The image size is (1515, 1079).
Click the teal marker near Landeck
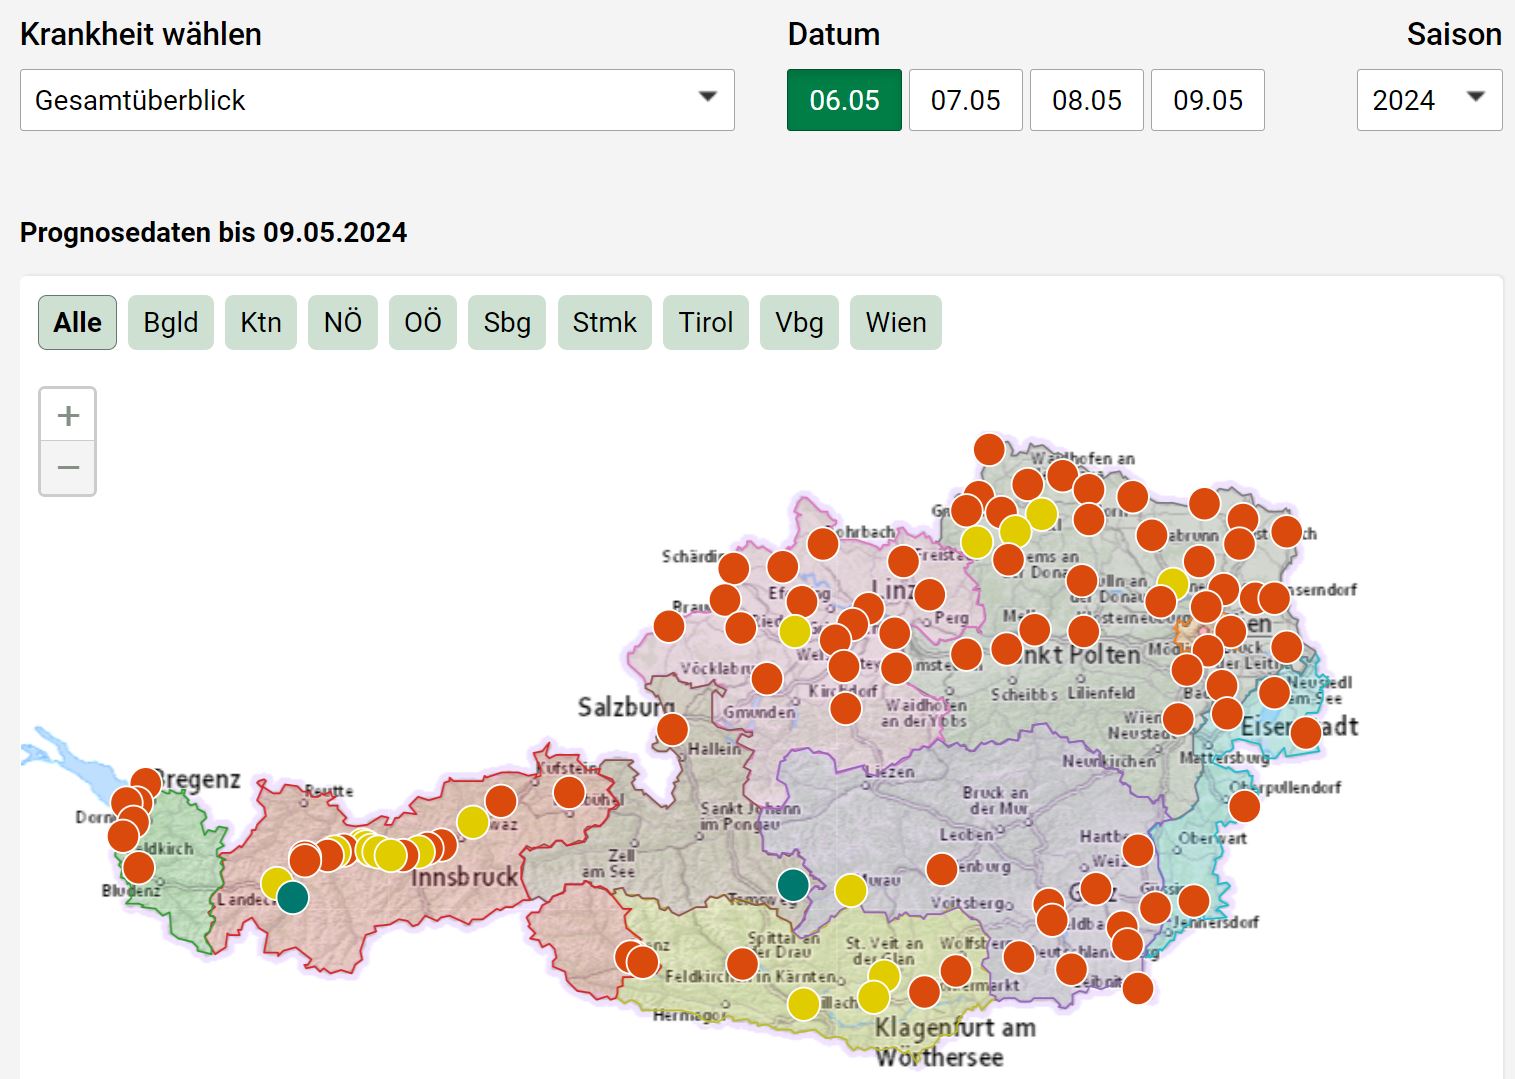[292, 897]
